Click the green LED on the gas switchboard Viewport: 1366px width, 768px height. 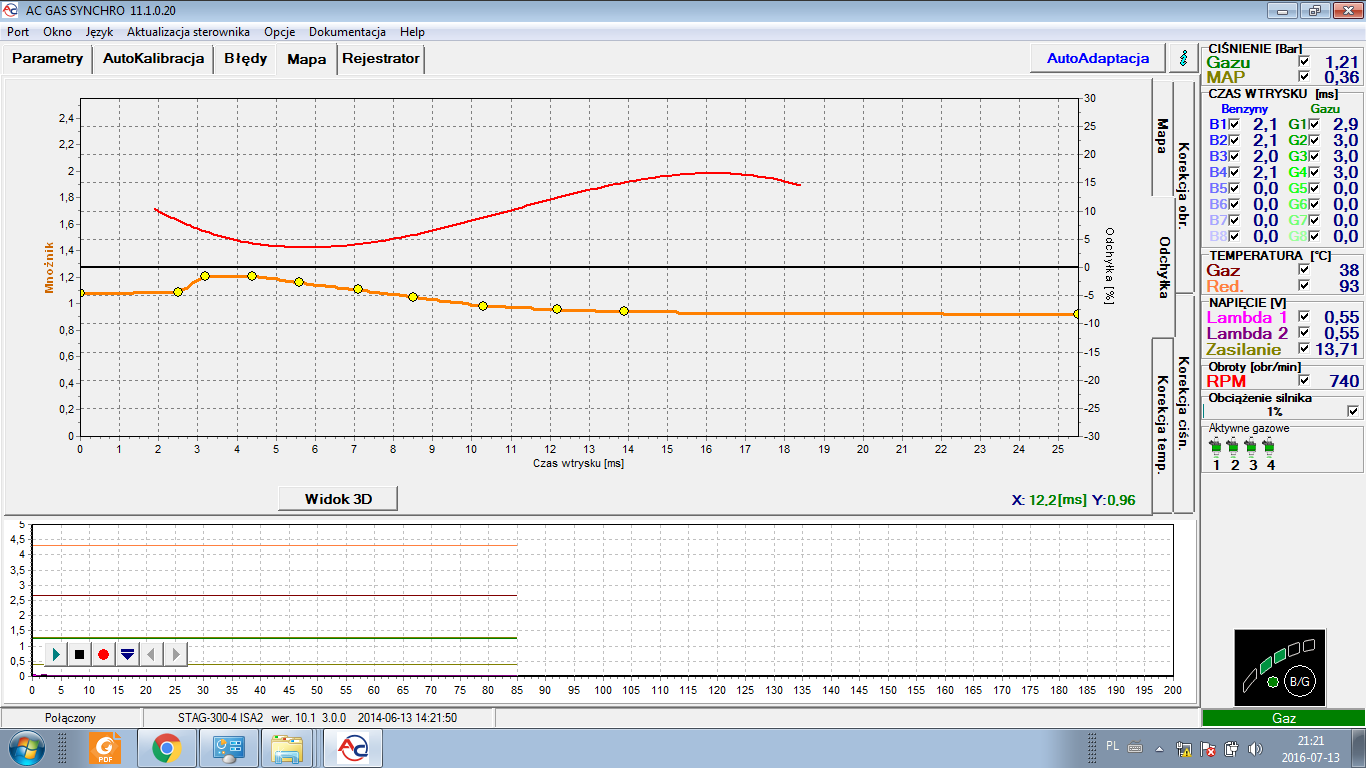coord(1272,682)
